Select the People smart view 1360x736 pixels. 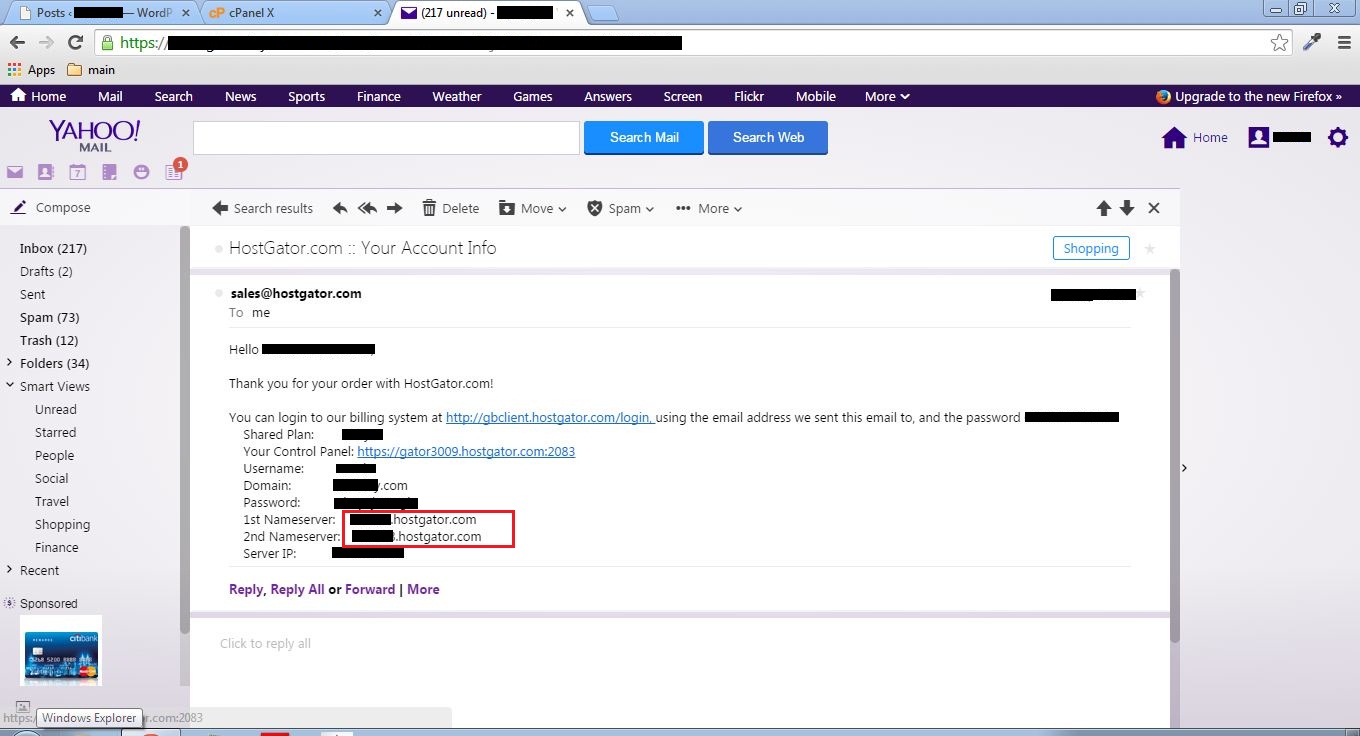click(x=55, y=455)
